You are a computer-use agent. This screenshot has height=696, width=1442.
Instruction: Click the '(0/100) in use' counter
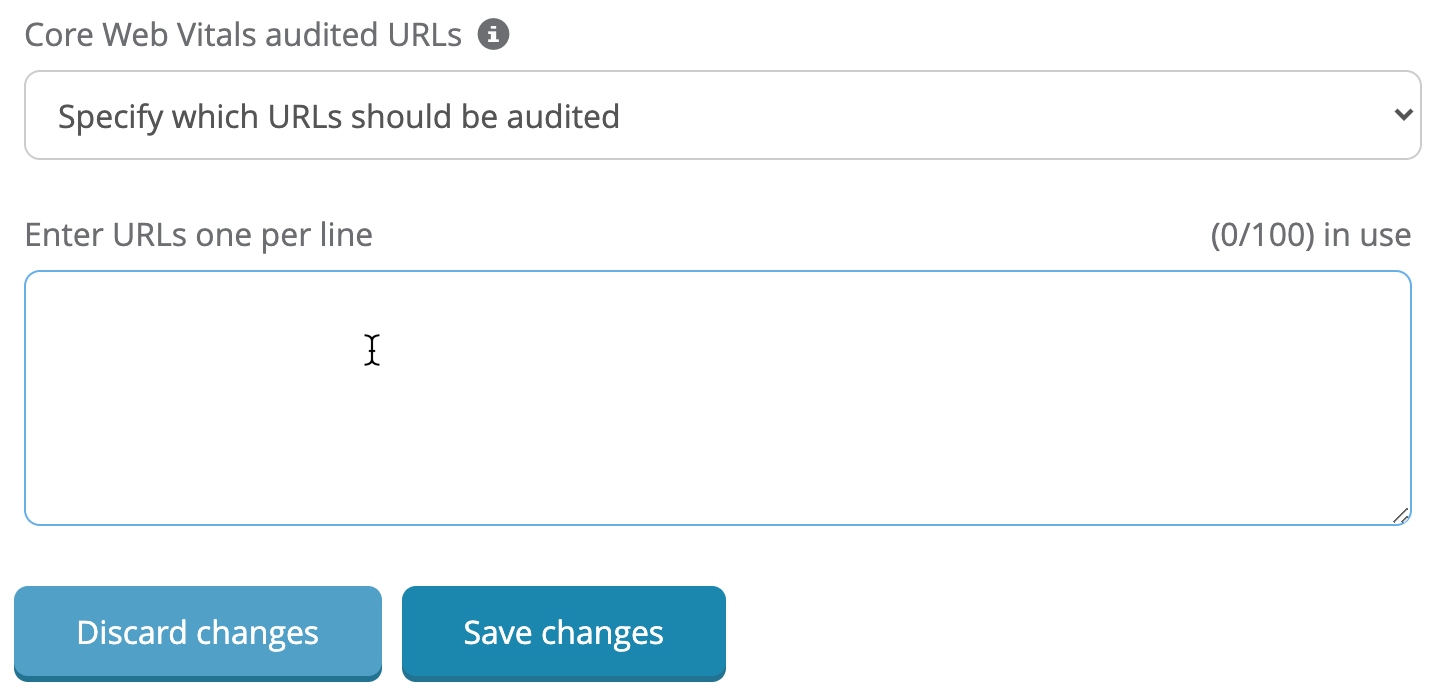pyautogui.click(x=1310, y=235)
